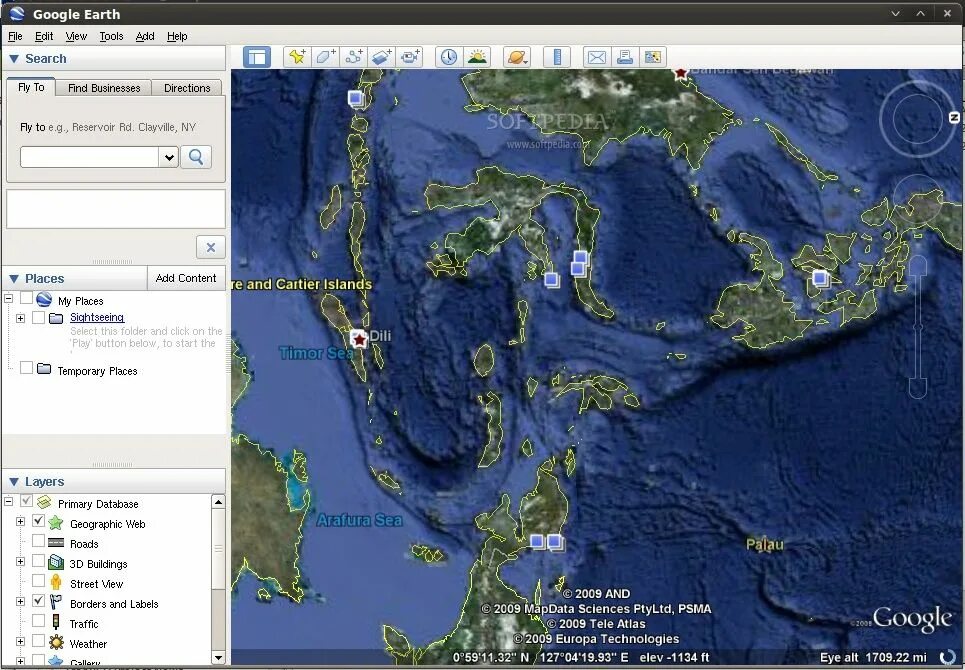
Task: Clear search results with X button
Action: [x=210, y=247]
